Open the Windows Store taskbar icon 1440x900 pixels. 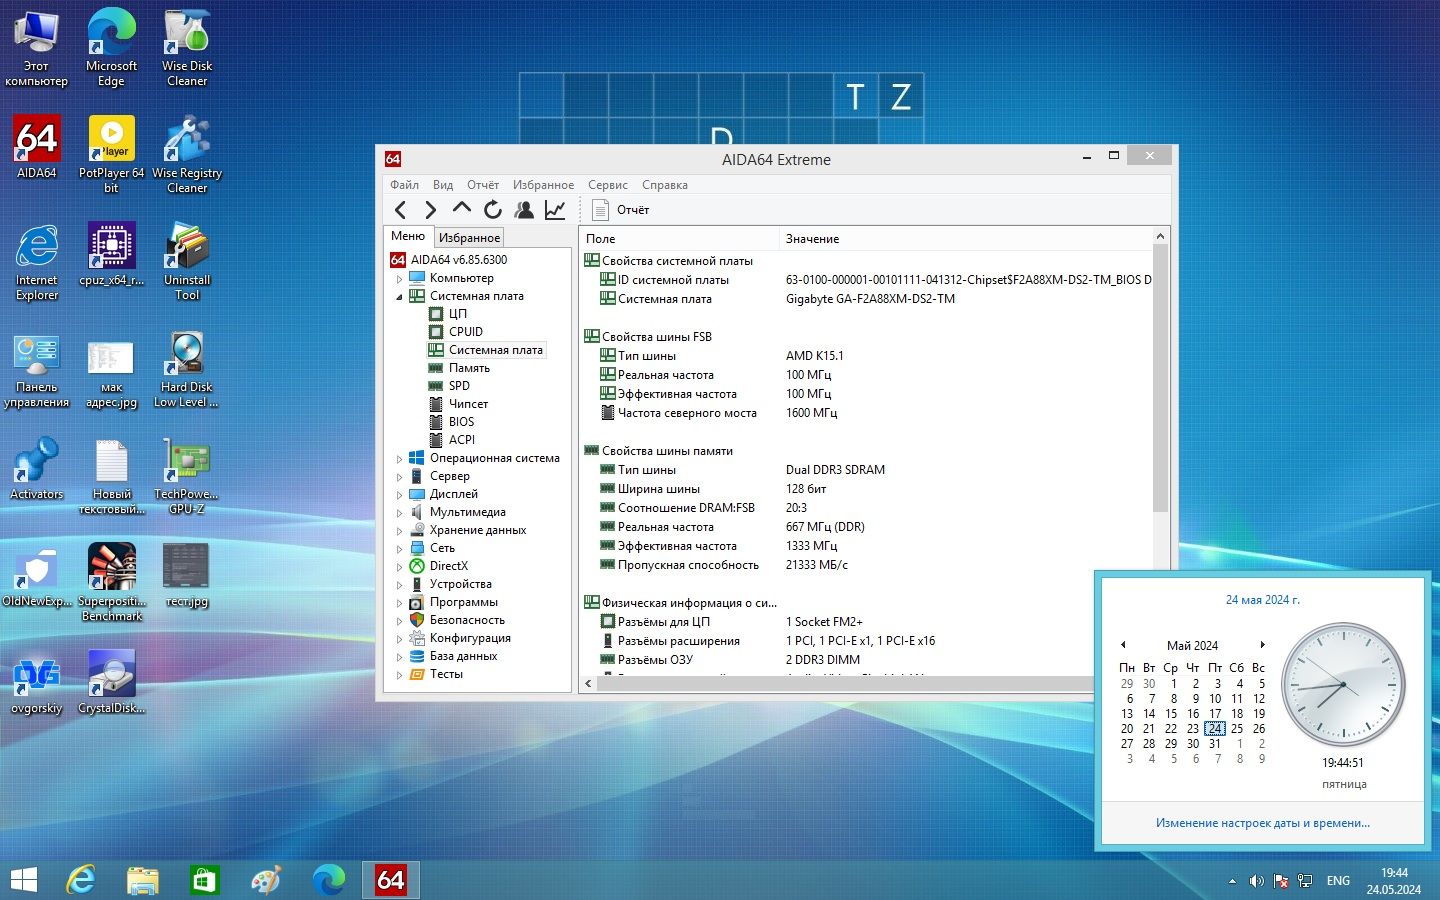[x=204, y=880]
